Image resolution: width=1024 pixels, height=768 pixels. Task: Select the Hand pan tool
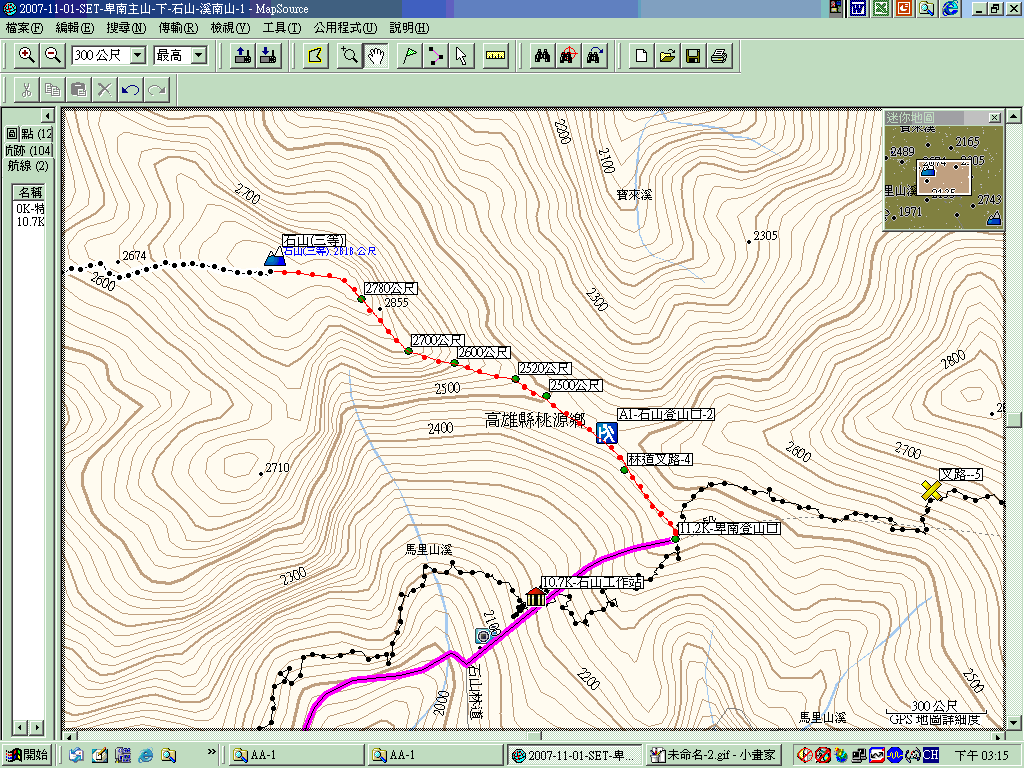point(376,56)
